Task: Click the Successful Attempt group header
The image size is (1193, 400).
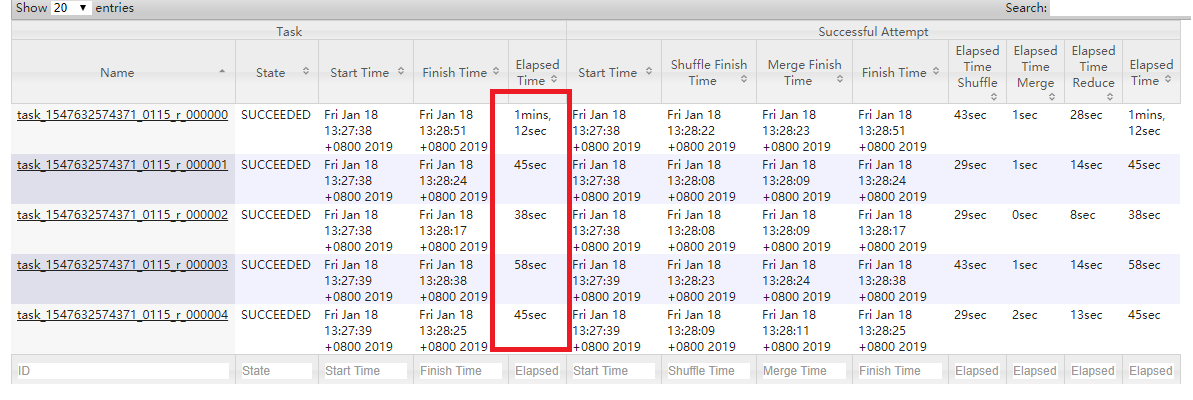Action: 873,31
